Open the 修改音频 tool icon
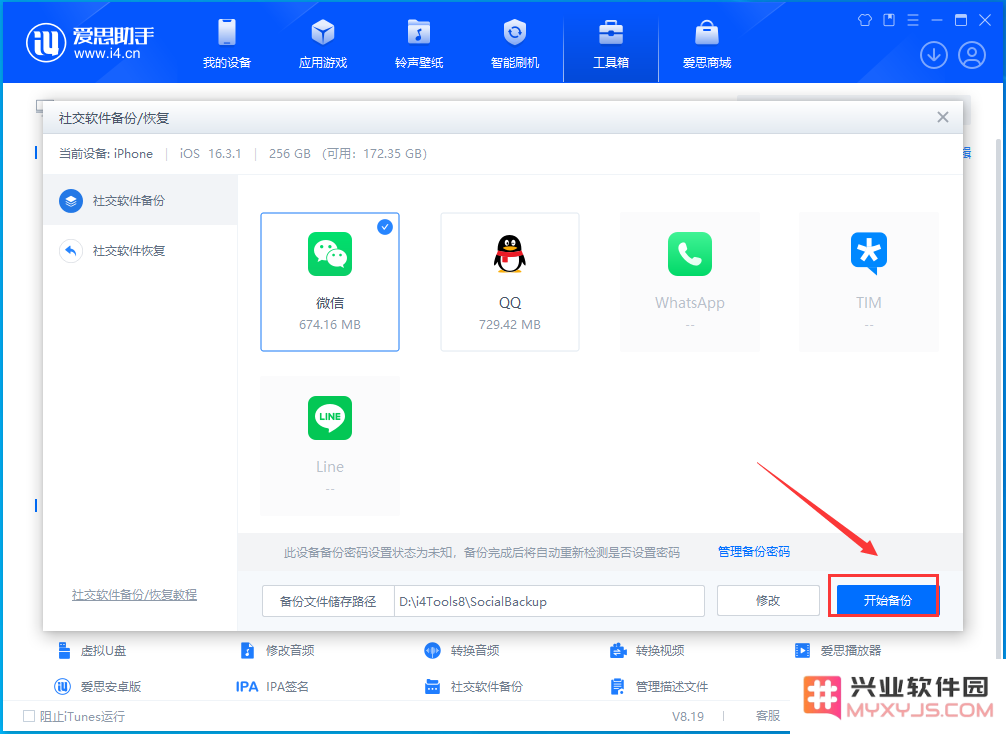 pyautogui.click(x=247, y=651)
